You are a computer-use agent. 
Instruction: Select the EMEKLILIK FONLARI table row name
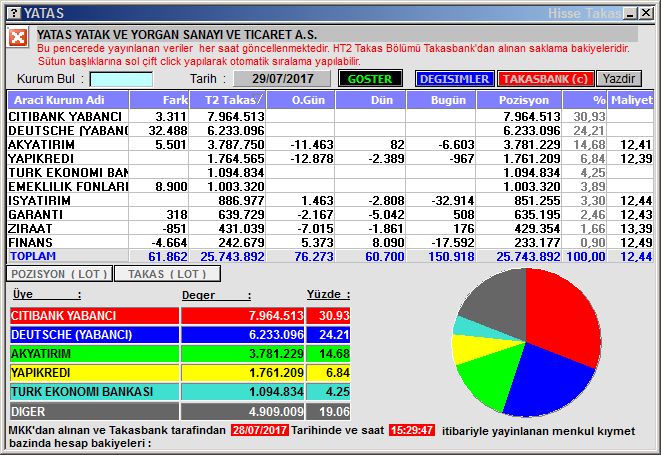click(68, 186)
